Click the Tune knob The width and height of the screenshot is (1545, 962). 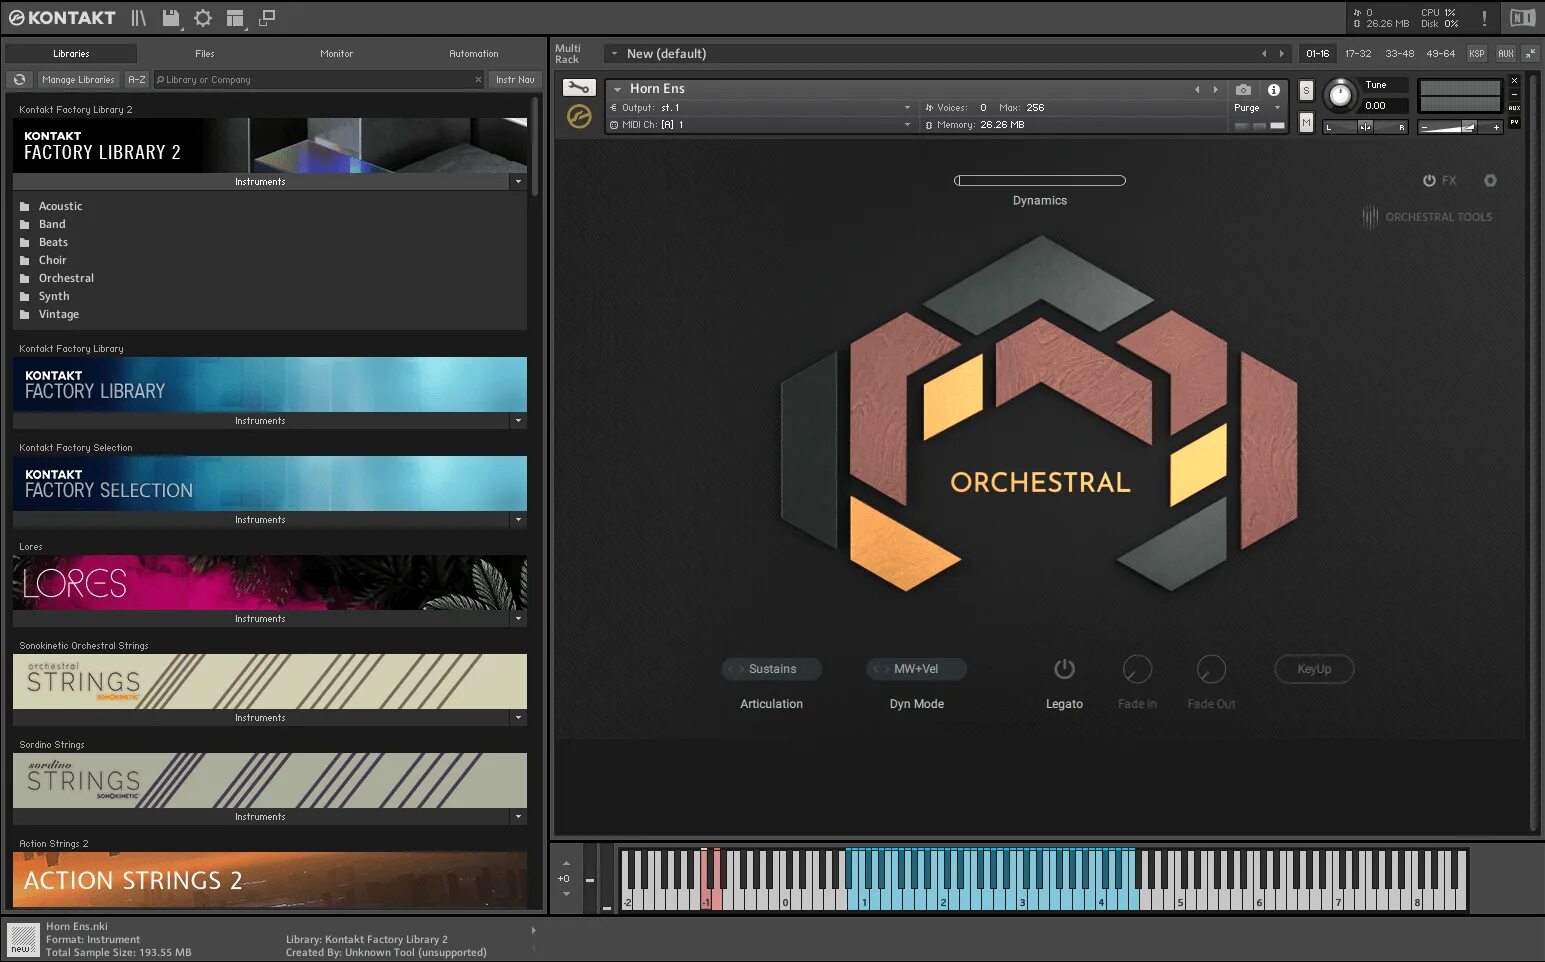[1340, 96]
